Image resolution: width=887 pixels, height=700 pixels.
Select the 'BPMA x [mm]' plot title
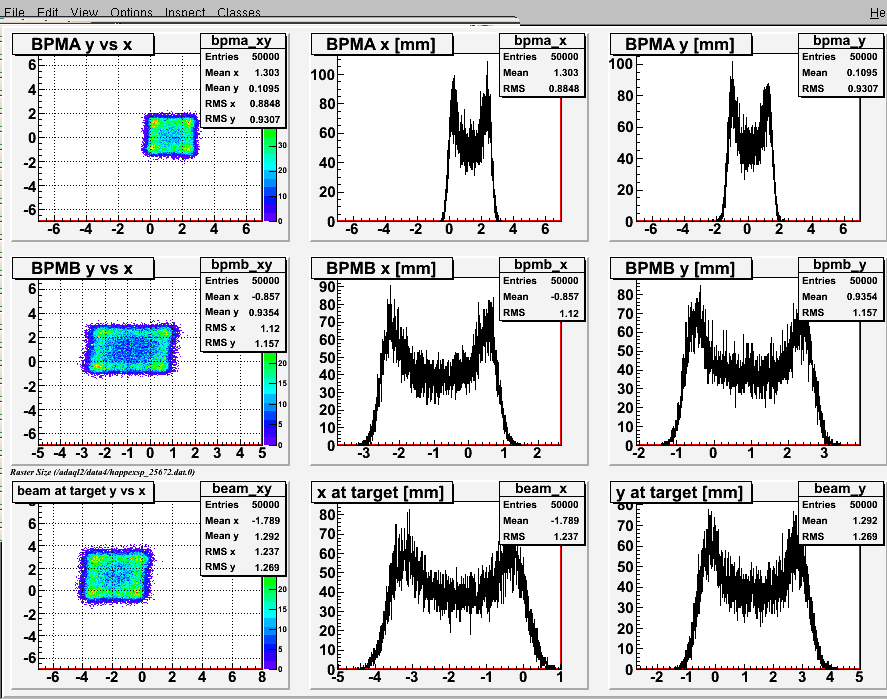coord(382,44)
